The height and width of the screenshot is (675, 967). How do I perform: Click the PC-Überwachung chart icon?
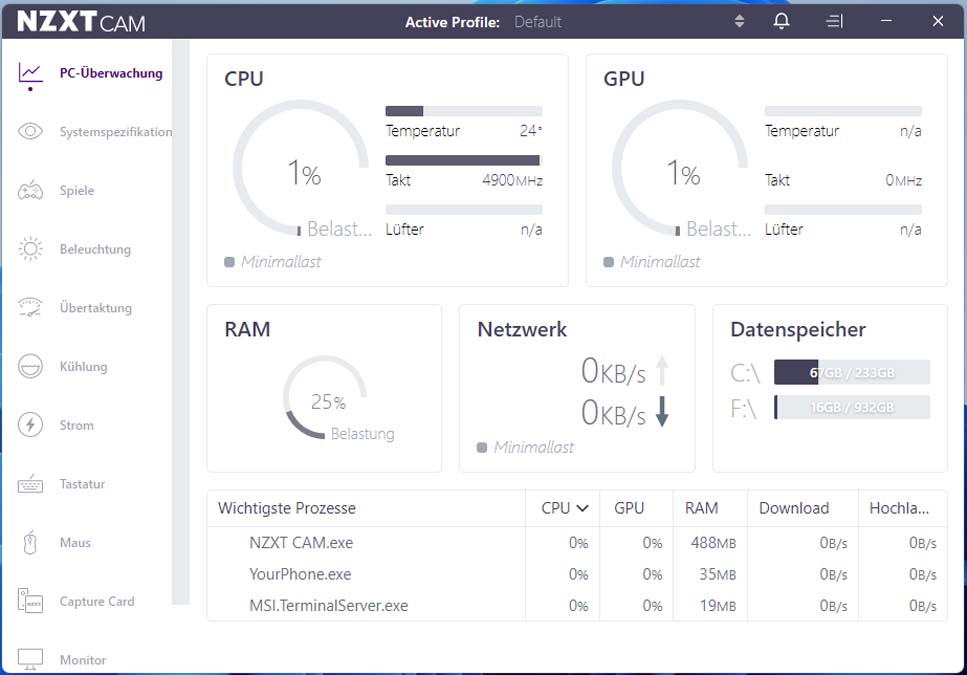coord(30,73)
